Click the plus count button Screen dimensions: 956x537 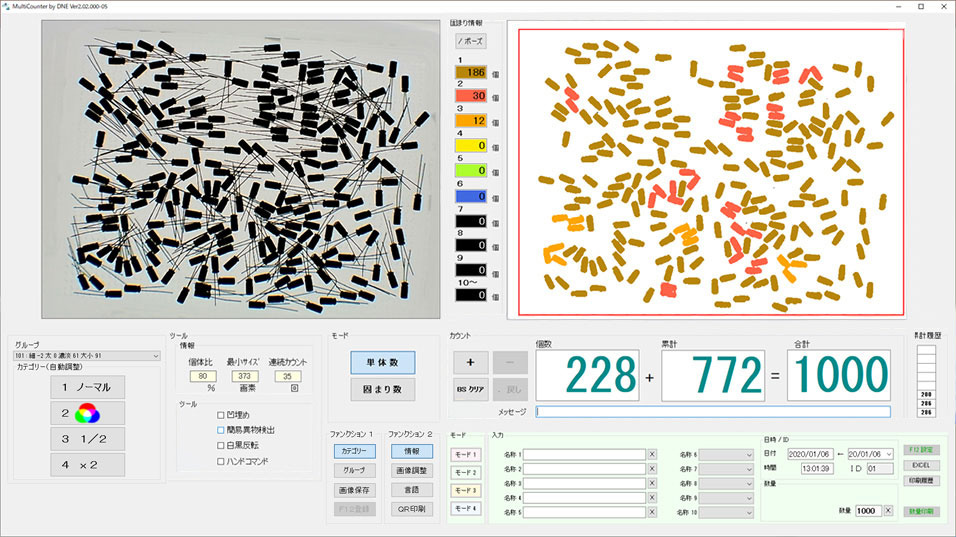point(470,363)
